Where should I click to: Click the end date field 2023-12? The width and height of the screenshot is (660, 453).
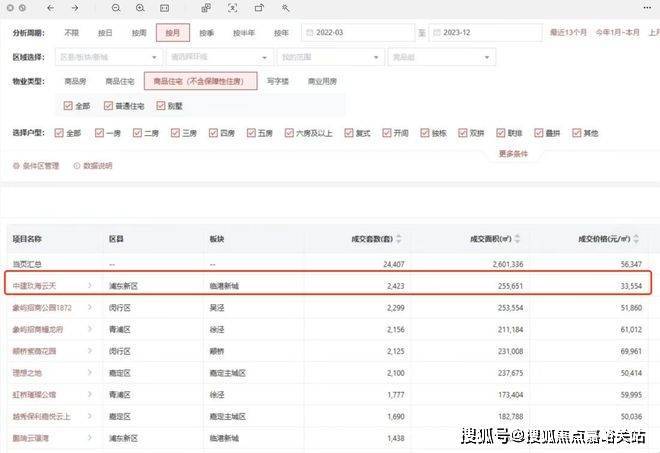[485, 33]
